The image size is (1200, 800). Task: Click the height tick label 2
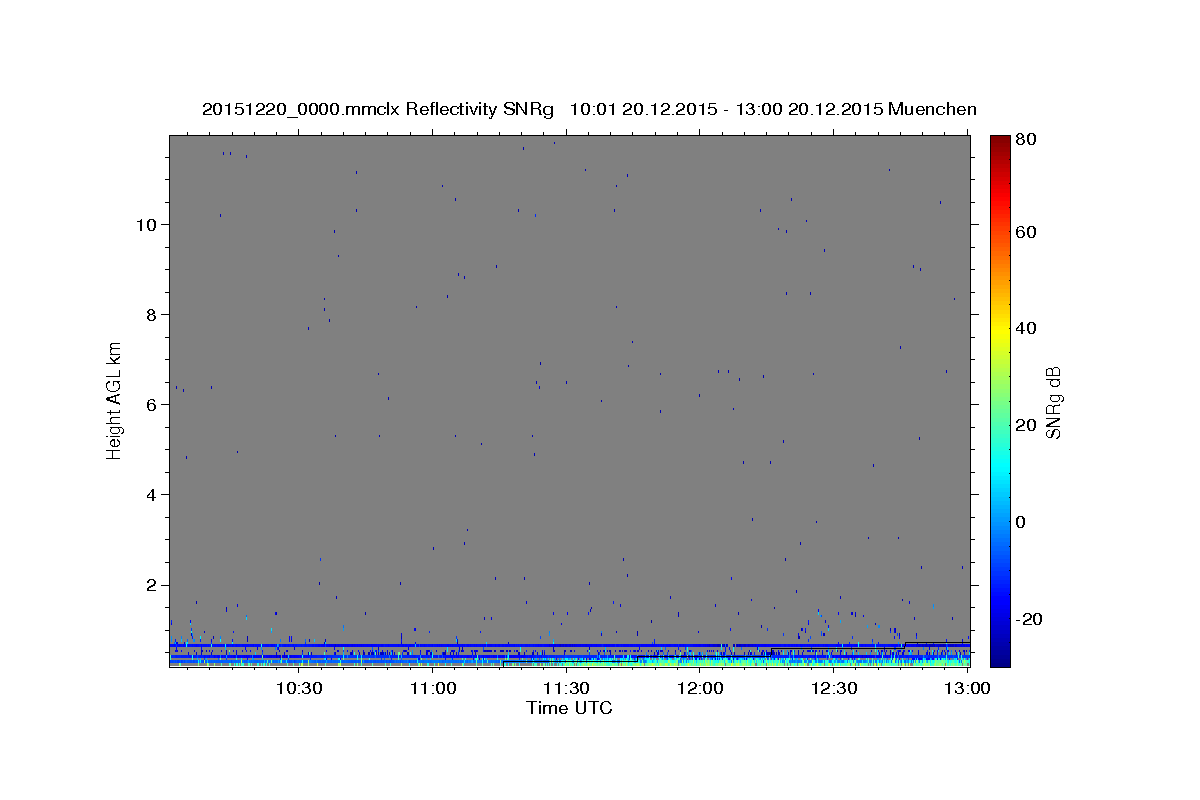[153, 585]
